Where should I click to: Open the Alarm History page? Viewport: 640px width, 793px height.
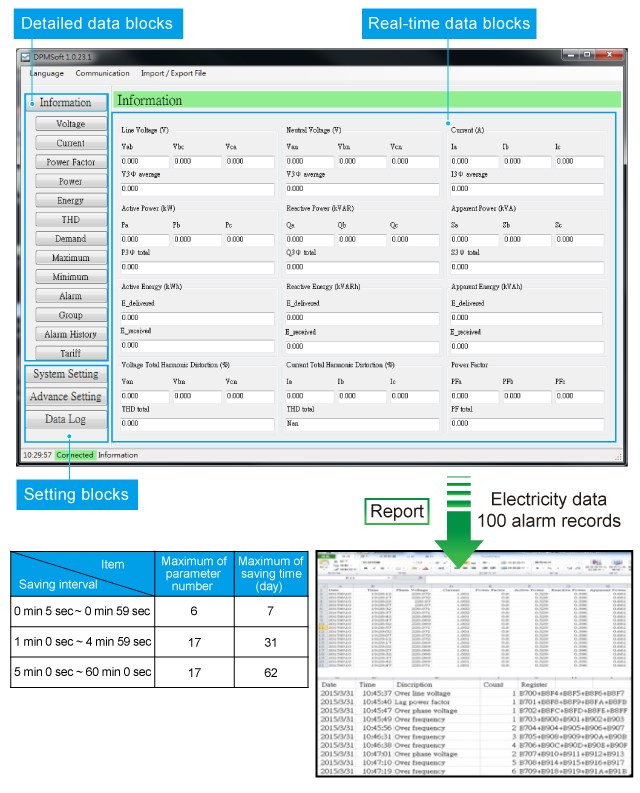pyautogui.click(x=70, y=334)
